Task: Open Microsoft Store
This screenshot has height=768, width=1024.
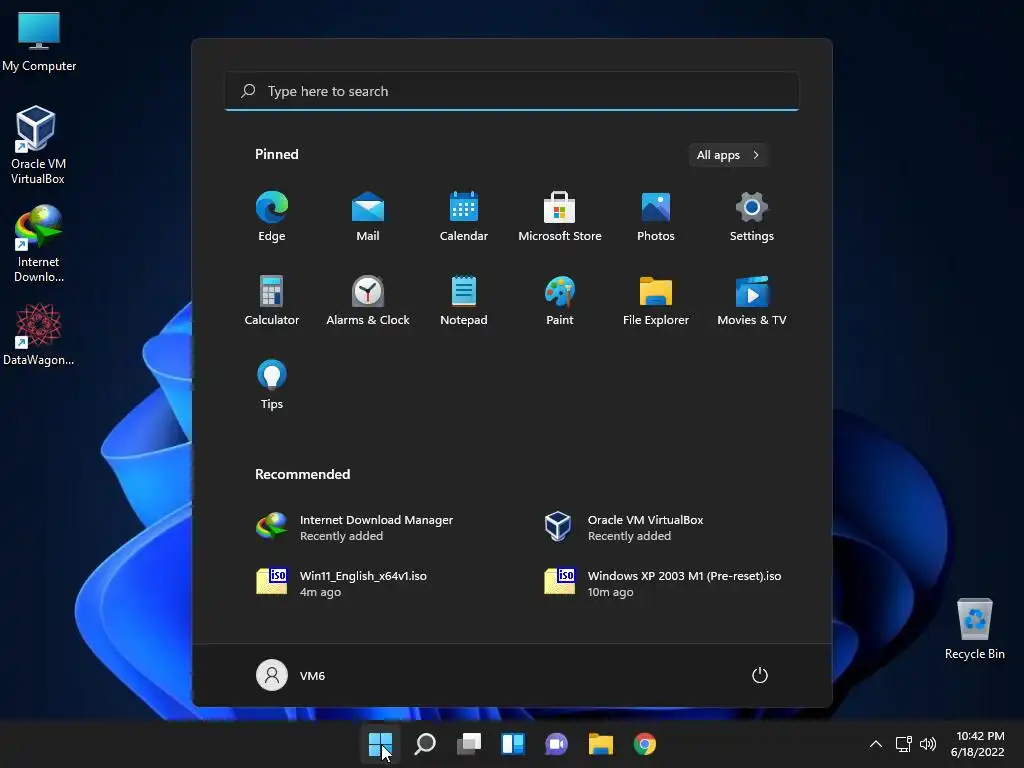Action: tap(560, 217)
